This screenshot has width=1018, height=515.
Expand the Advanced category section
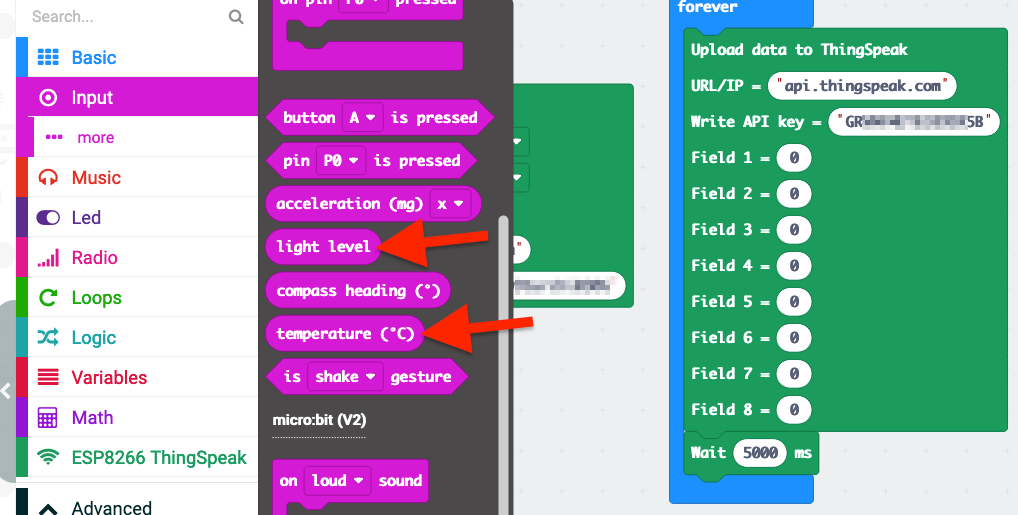coord(111,508)
